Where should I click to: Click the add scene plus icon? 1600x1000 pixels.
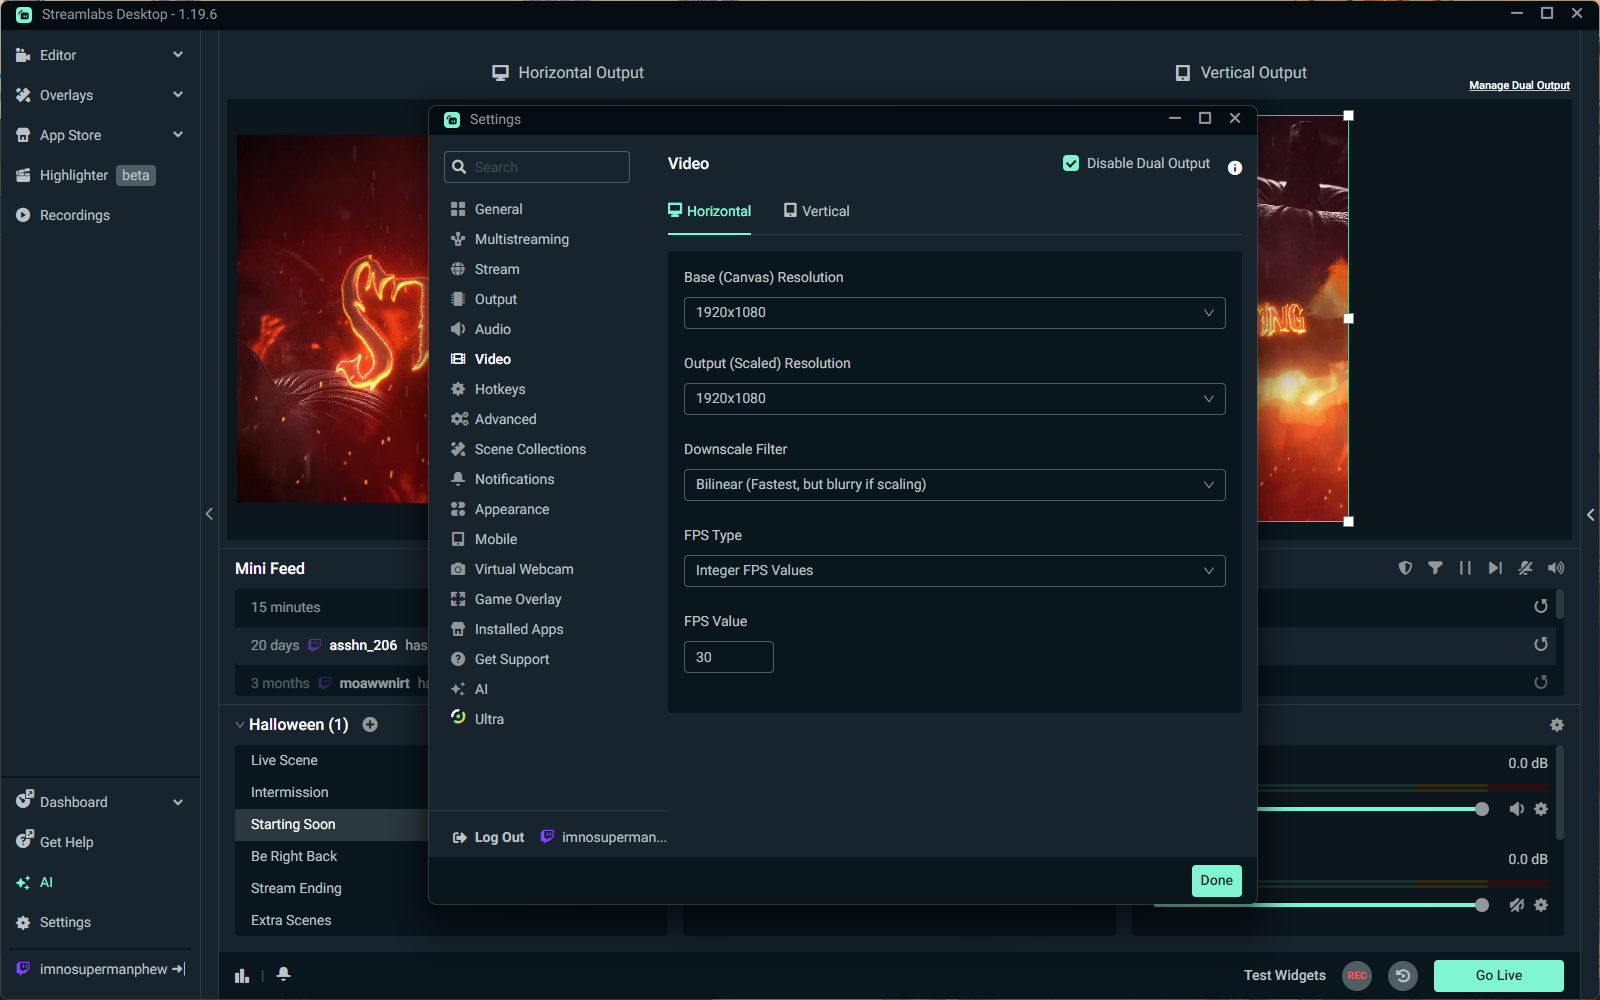[x=370, y=724]
